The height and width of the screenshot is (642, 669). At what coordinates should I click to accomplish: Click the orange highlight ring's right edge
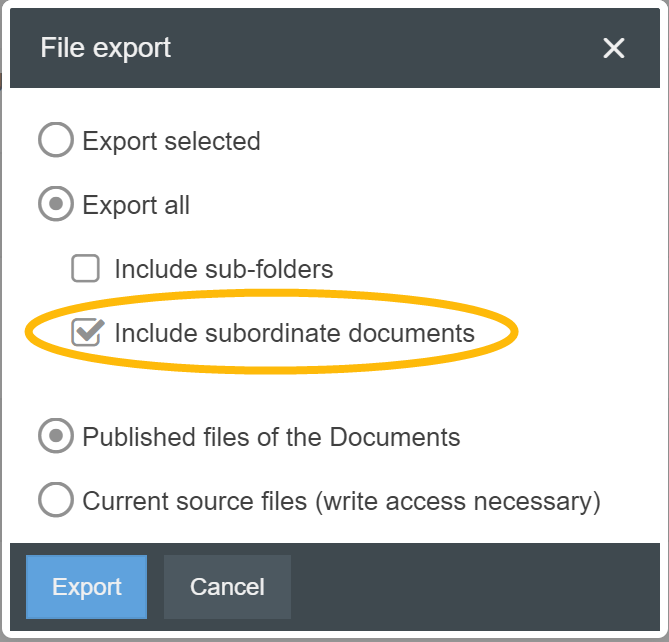point(516,333)
